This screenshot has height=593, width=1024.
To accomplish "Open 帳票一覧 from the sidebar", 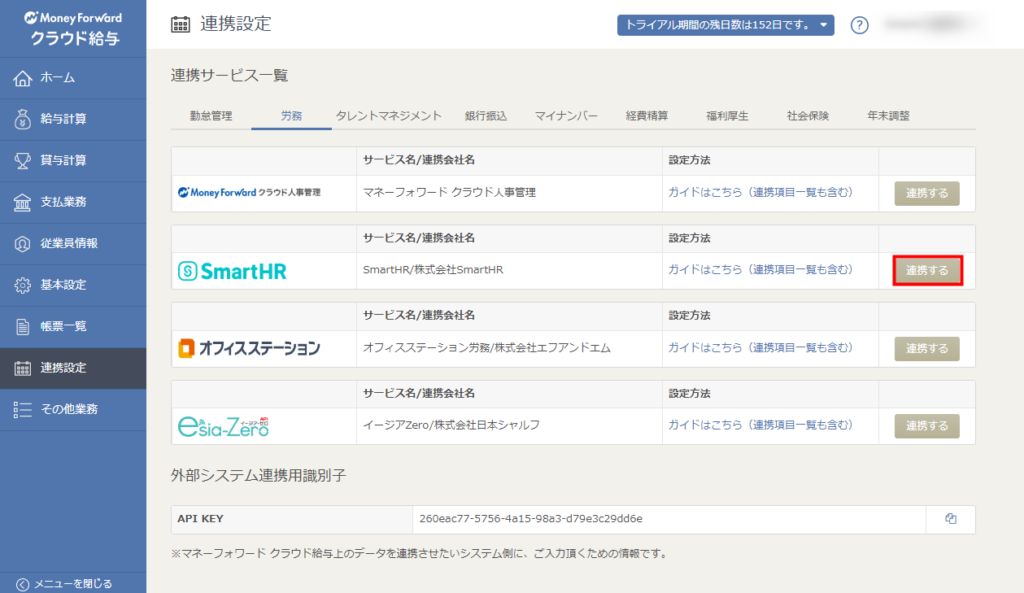I will [50, 327].
